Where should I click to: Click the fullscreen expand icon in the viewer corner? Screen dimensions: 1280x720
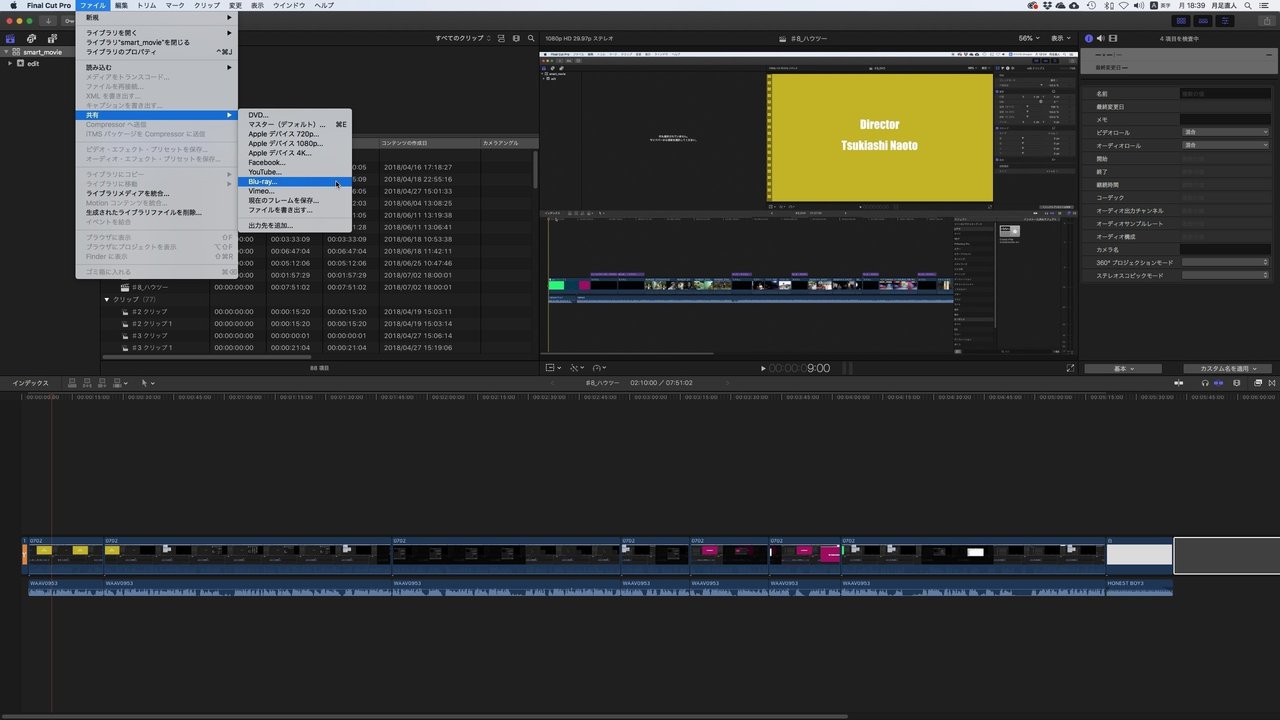coord(1070,368)
